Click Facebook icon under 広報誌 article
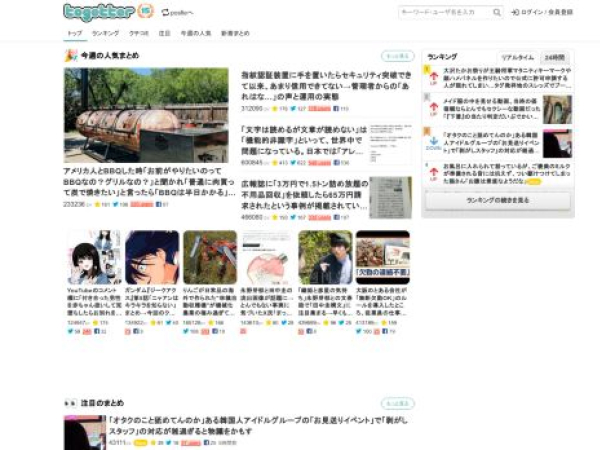 [x=336, y=217]
